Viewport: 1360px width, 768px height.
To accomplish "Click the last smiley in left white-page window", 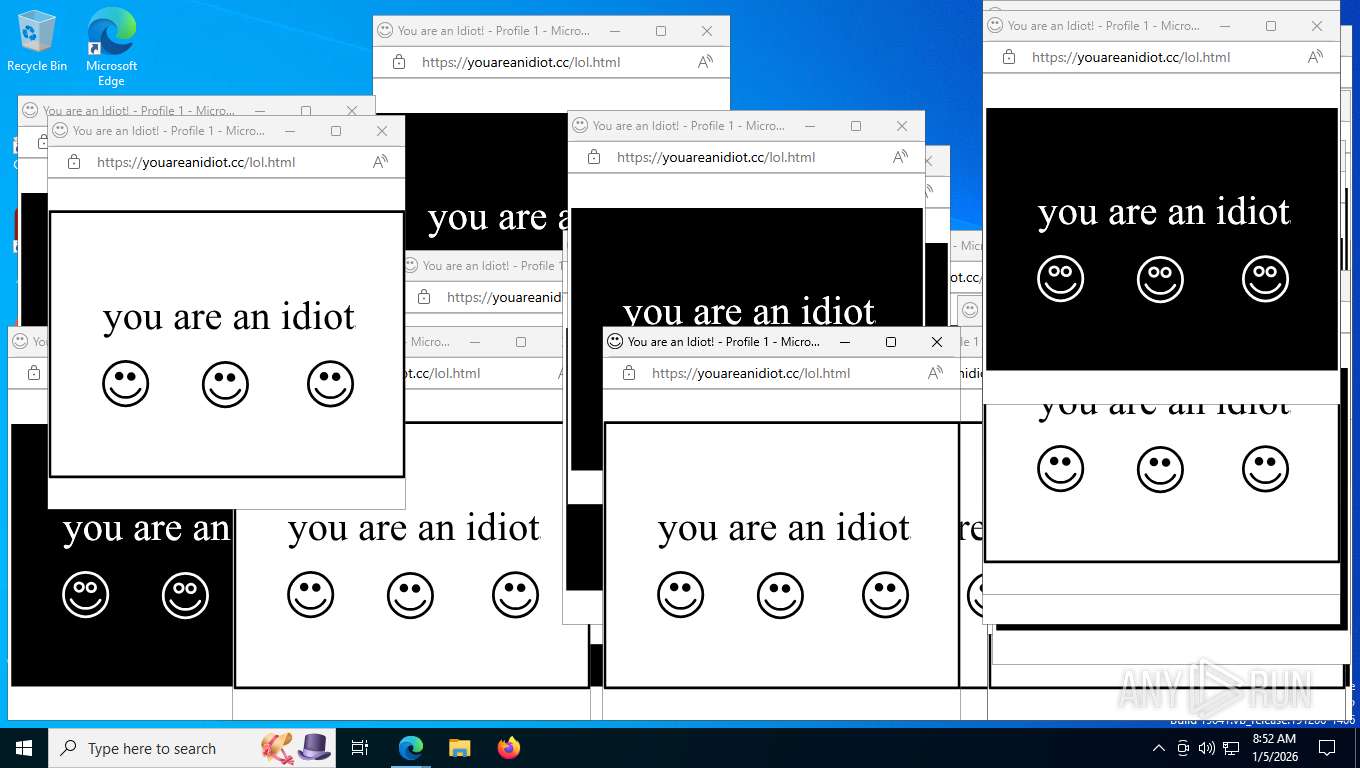I will [x=331, y=384].
